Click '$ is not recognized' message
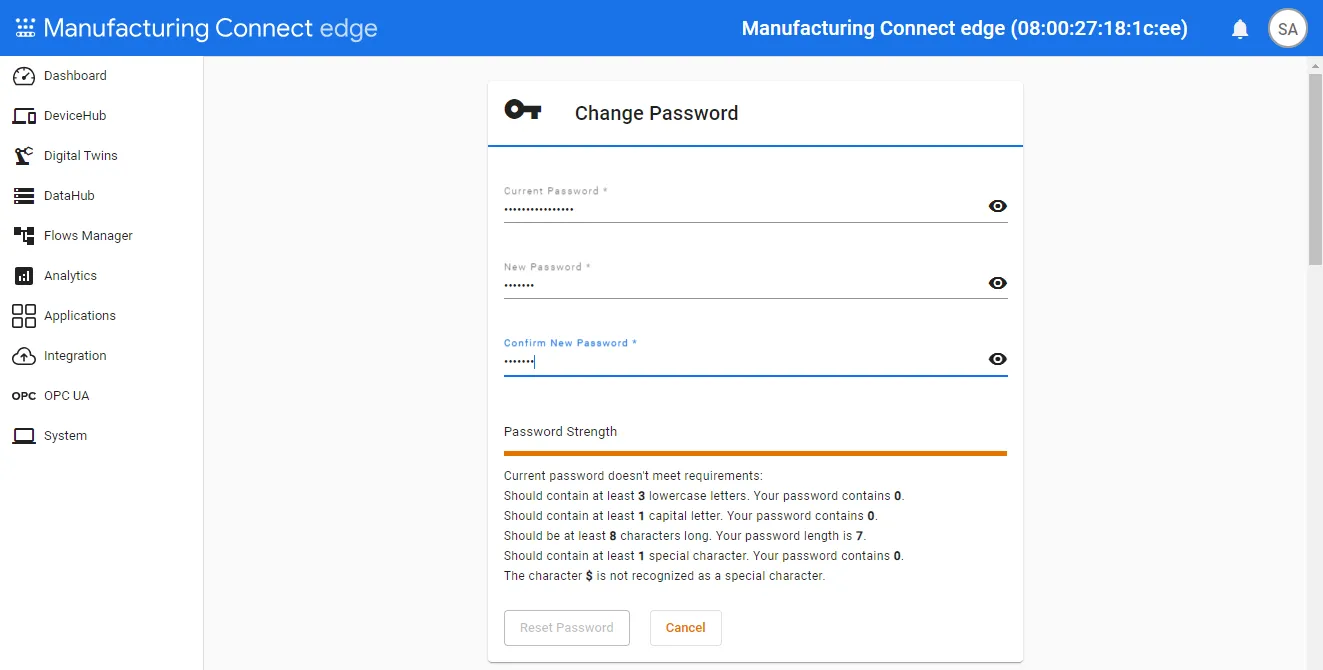This screenshot has height=670, width=1323. [x=665, y=576]
